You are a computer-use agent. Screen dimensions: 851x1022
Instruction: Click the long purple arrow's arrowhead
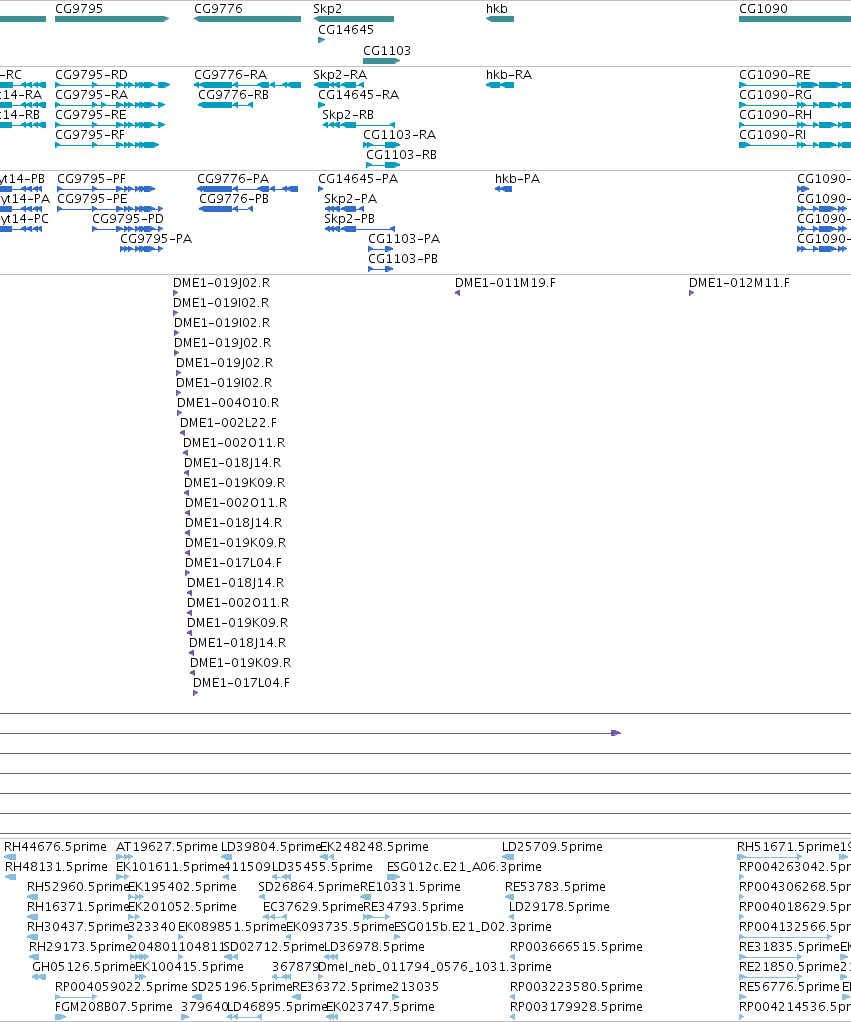(x=616, y=733)
